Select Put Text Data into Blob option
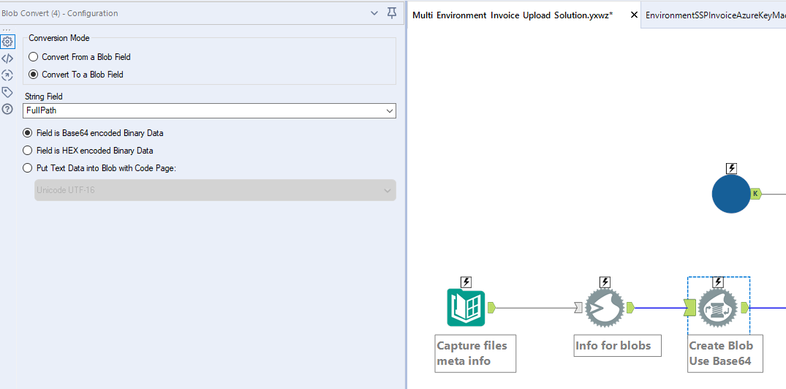The width and height of the screenshot is (786, 389). (100, 168)
